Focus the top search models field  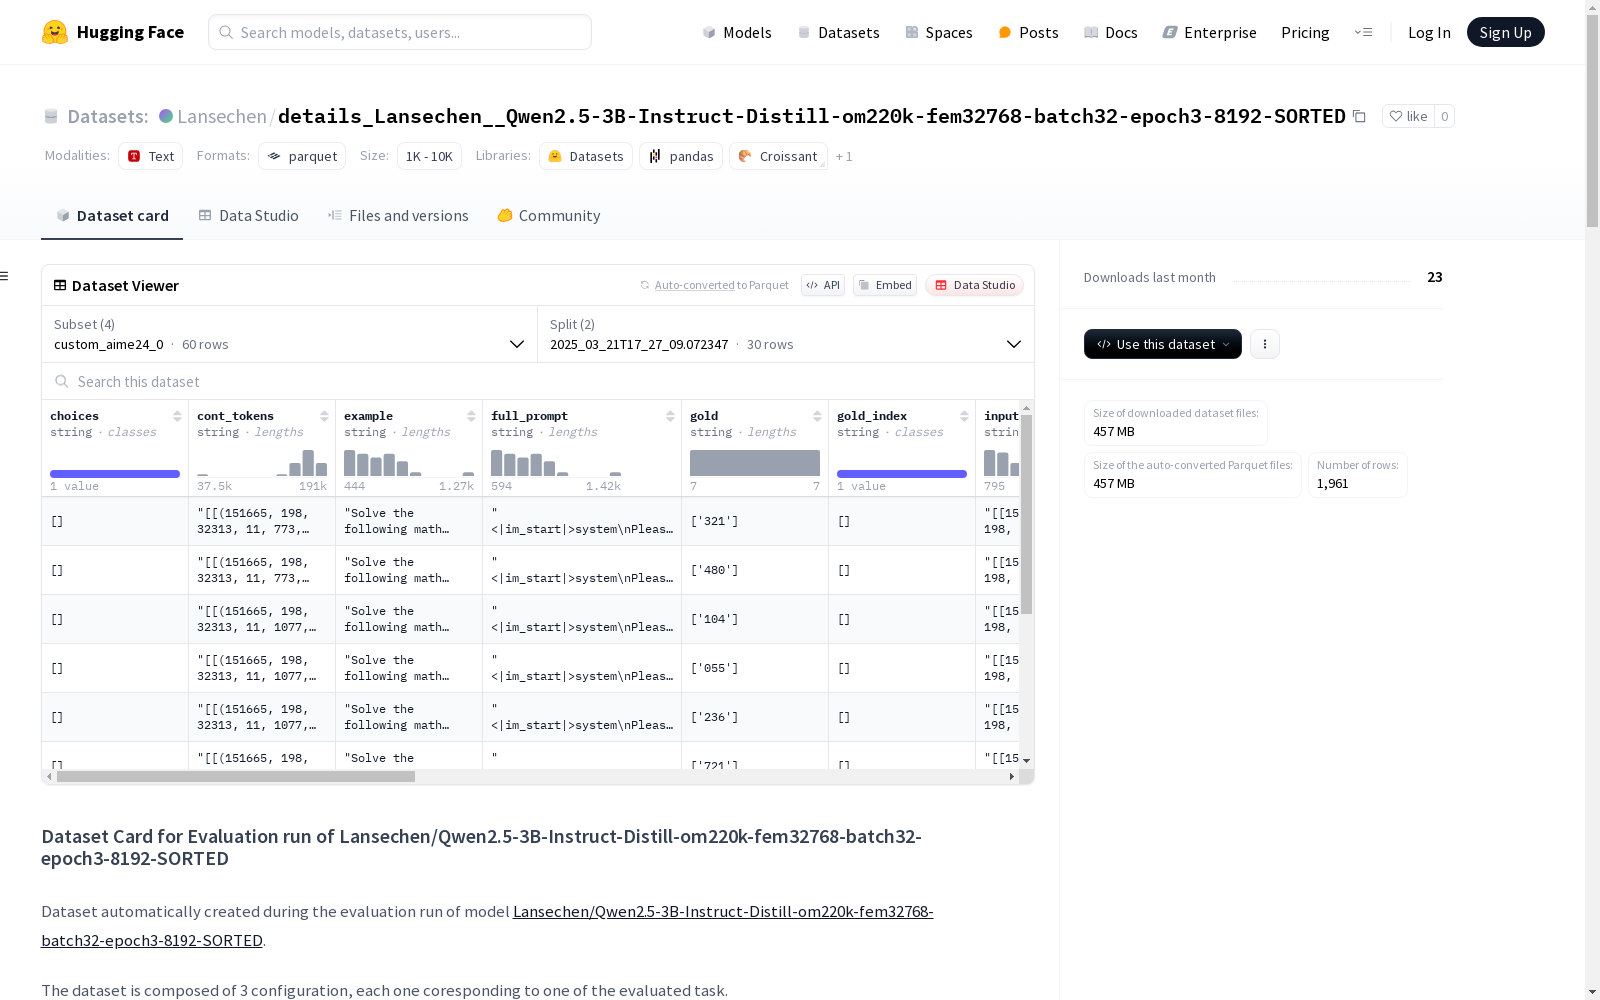click(x=400, y=32)
